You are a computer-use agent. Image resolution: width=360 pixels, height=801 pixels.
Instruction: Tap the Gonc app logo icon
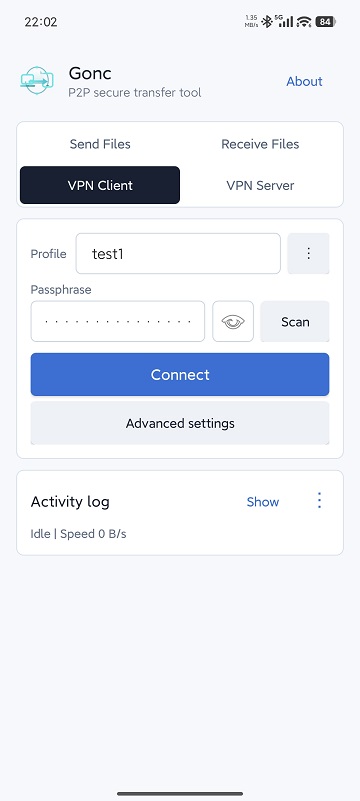coord(37,81)
